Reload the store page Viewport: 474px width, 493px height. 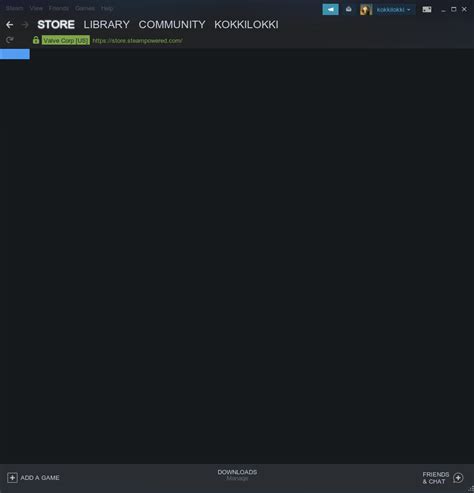10,40
